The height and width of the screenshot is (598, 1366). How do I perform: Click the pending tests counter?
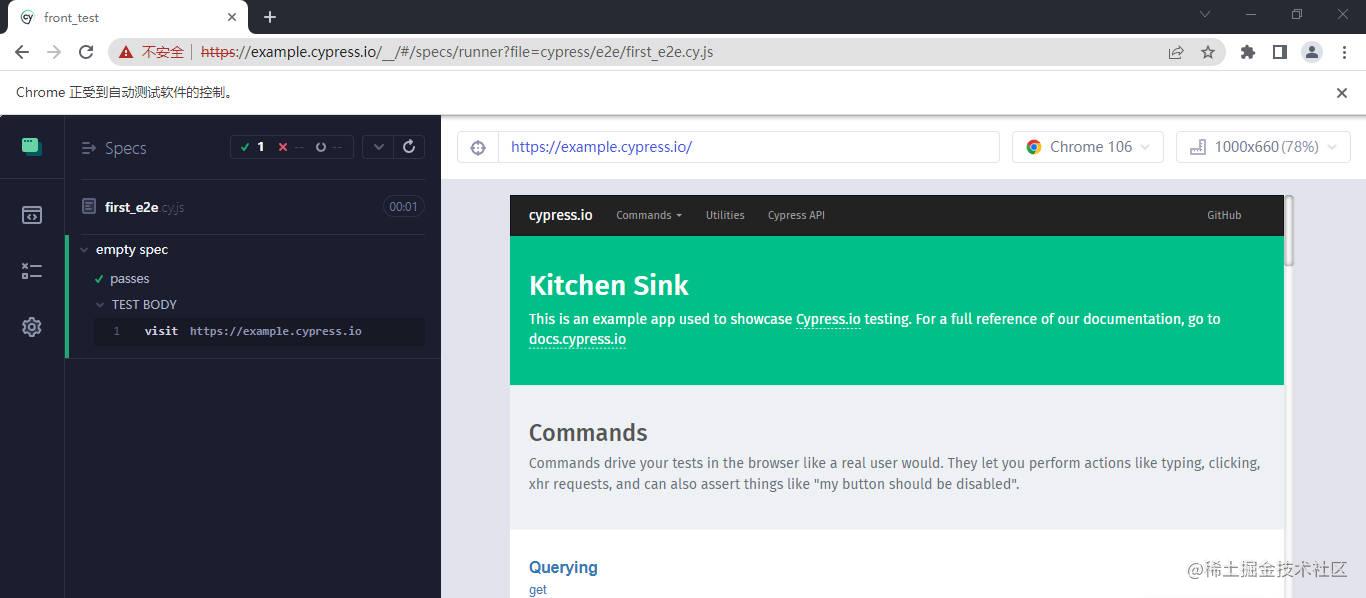tap(329, 147)
